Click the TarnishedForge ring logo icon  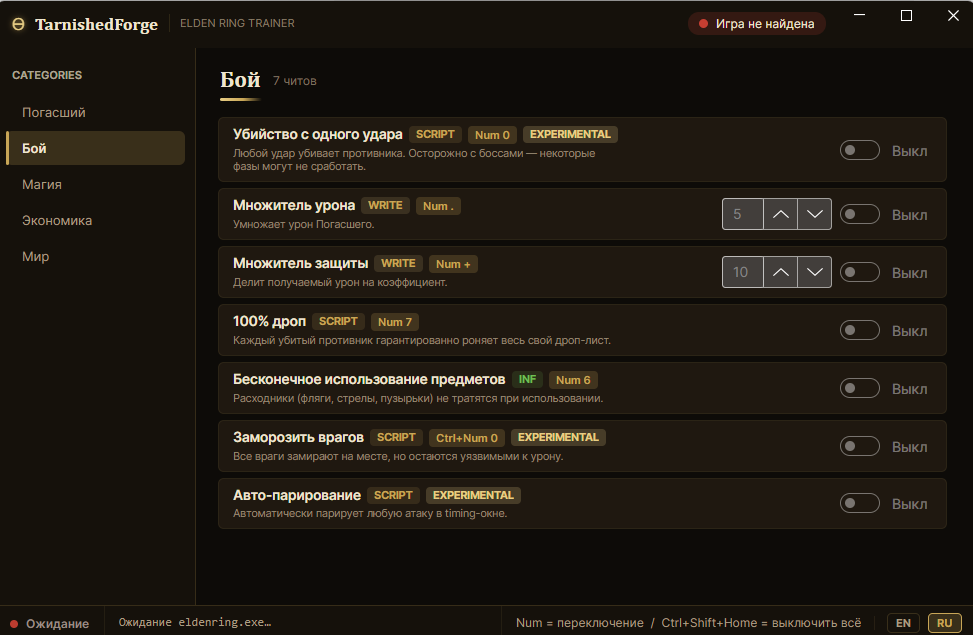pyautogui.click(x=19, y=24)
